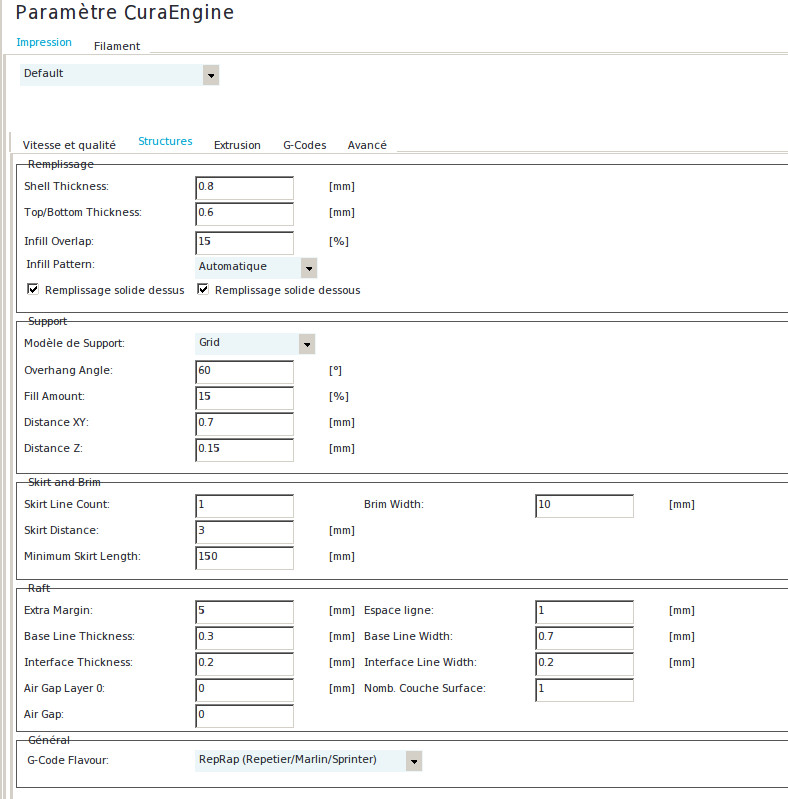The width and height of the screenshot is (788, 799).
Task: Toggle Remplissage solide dessus checkbox
Action: click(33, 289)
